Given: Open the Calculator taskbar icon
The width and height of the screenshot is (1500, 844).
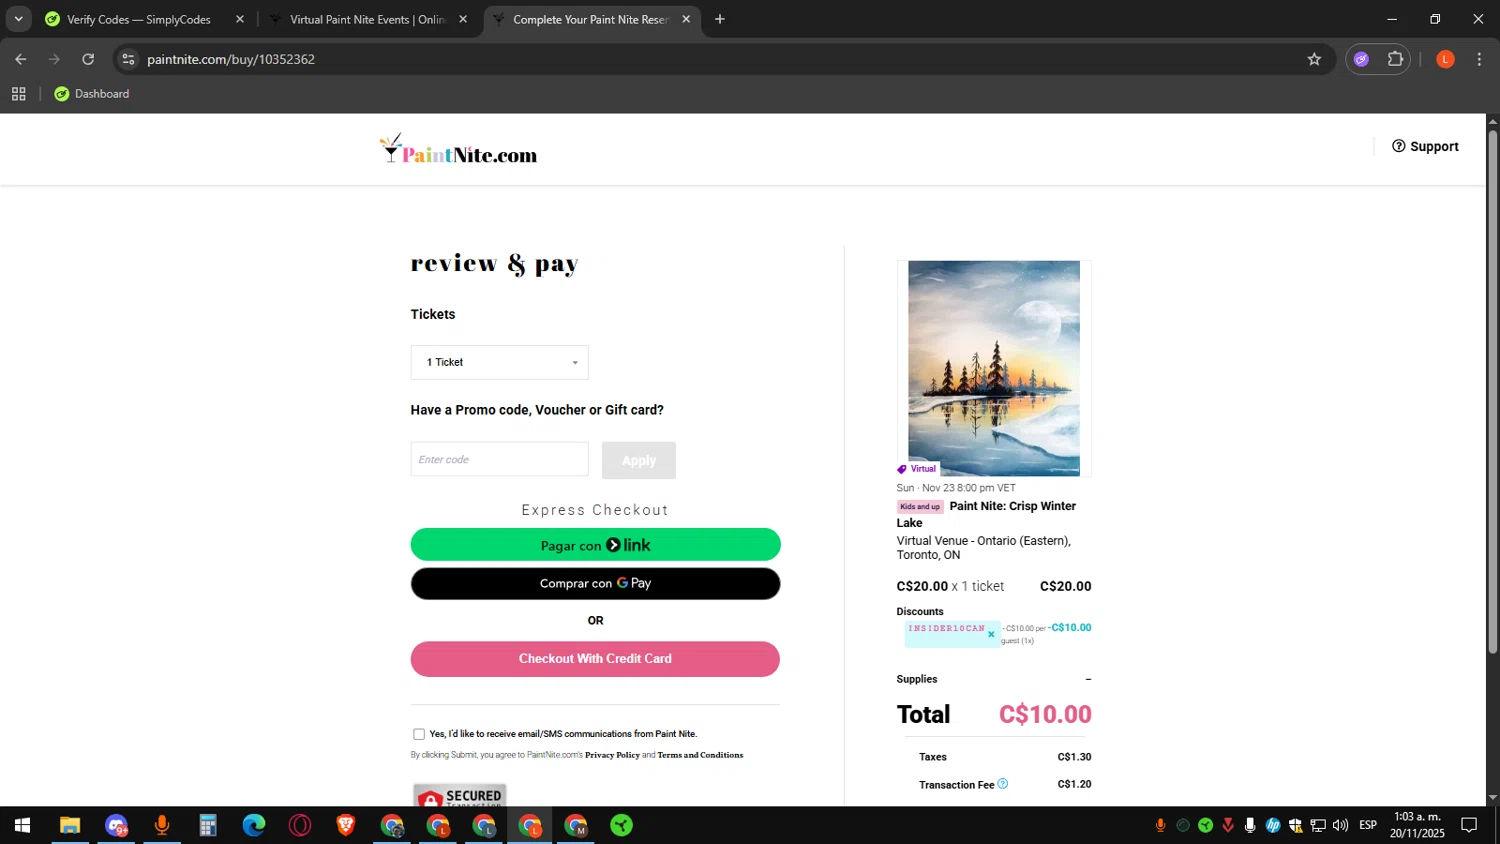Looking at the screenshot, I should 207,825.
